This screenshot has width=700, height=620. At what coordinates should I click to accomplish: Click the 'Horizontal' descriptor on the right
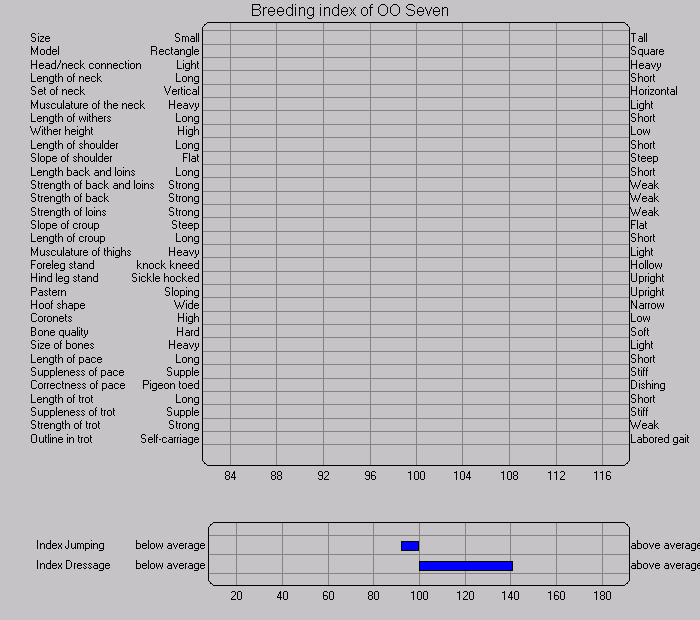click(654, 91)
